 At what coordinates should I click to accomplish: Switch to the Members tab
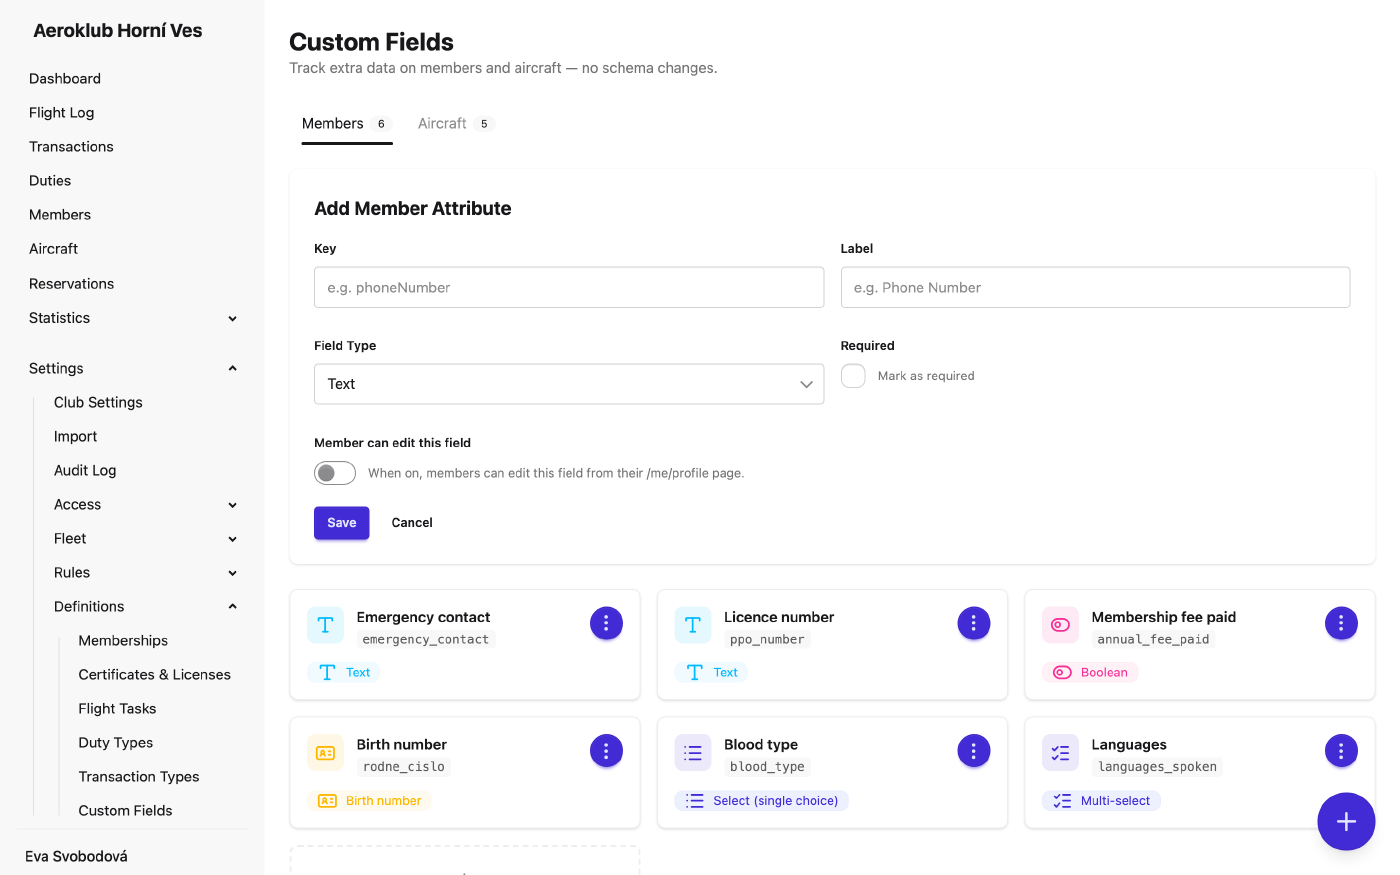point(347,124)
